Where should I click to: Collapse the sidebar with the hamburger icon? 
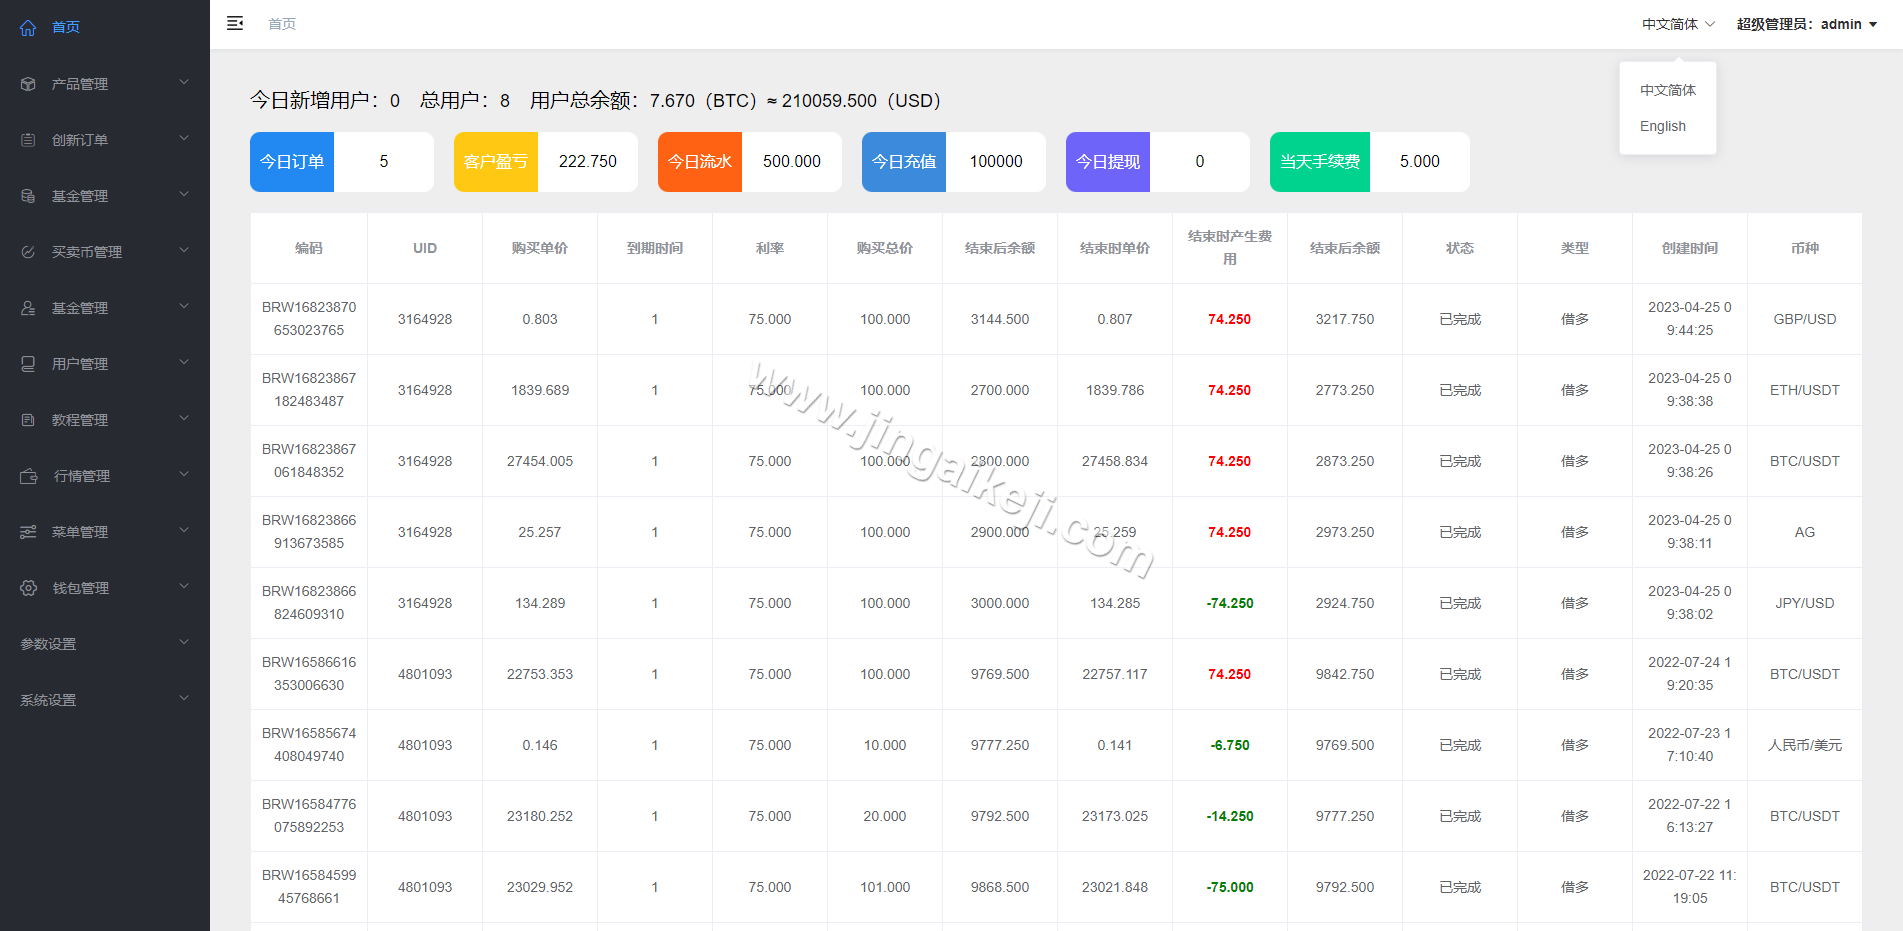235,23
